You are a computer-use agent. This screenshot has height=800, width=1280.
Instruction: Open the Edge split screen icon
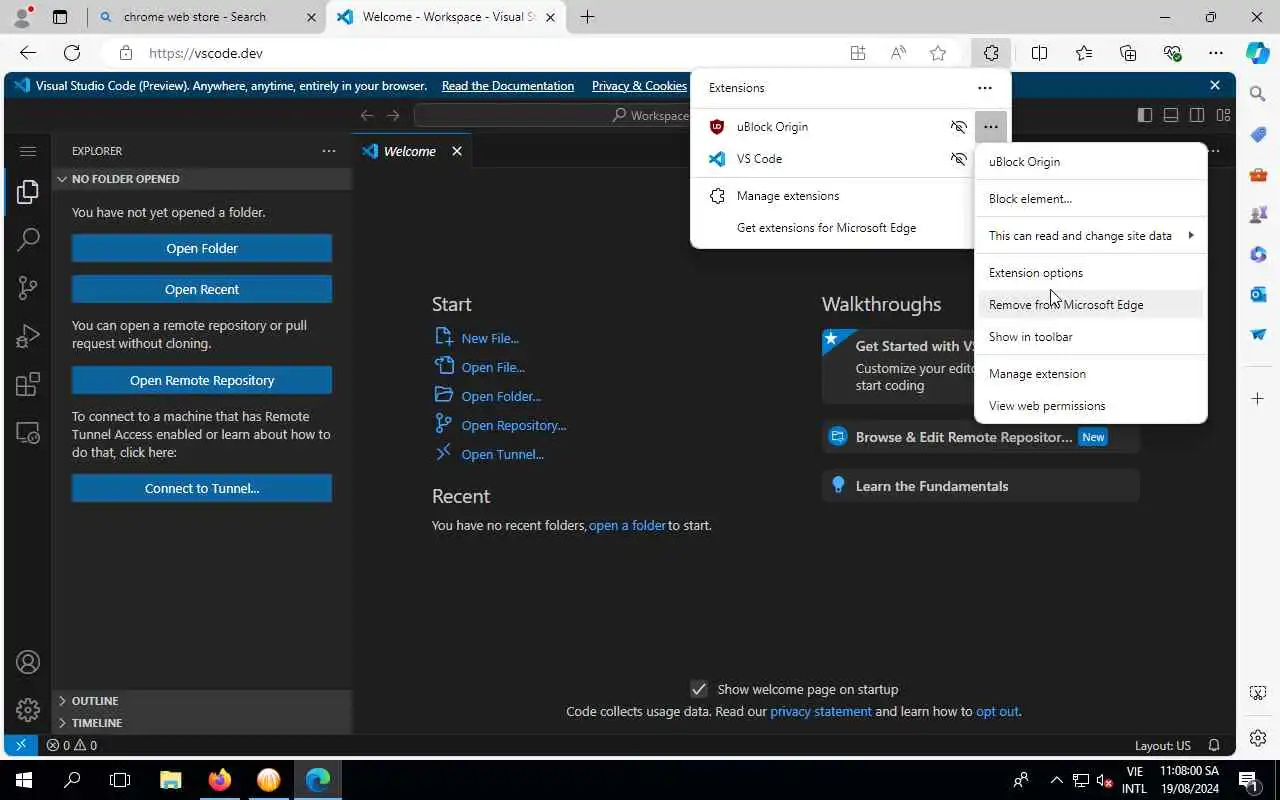(x=1040, y=53)
